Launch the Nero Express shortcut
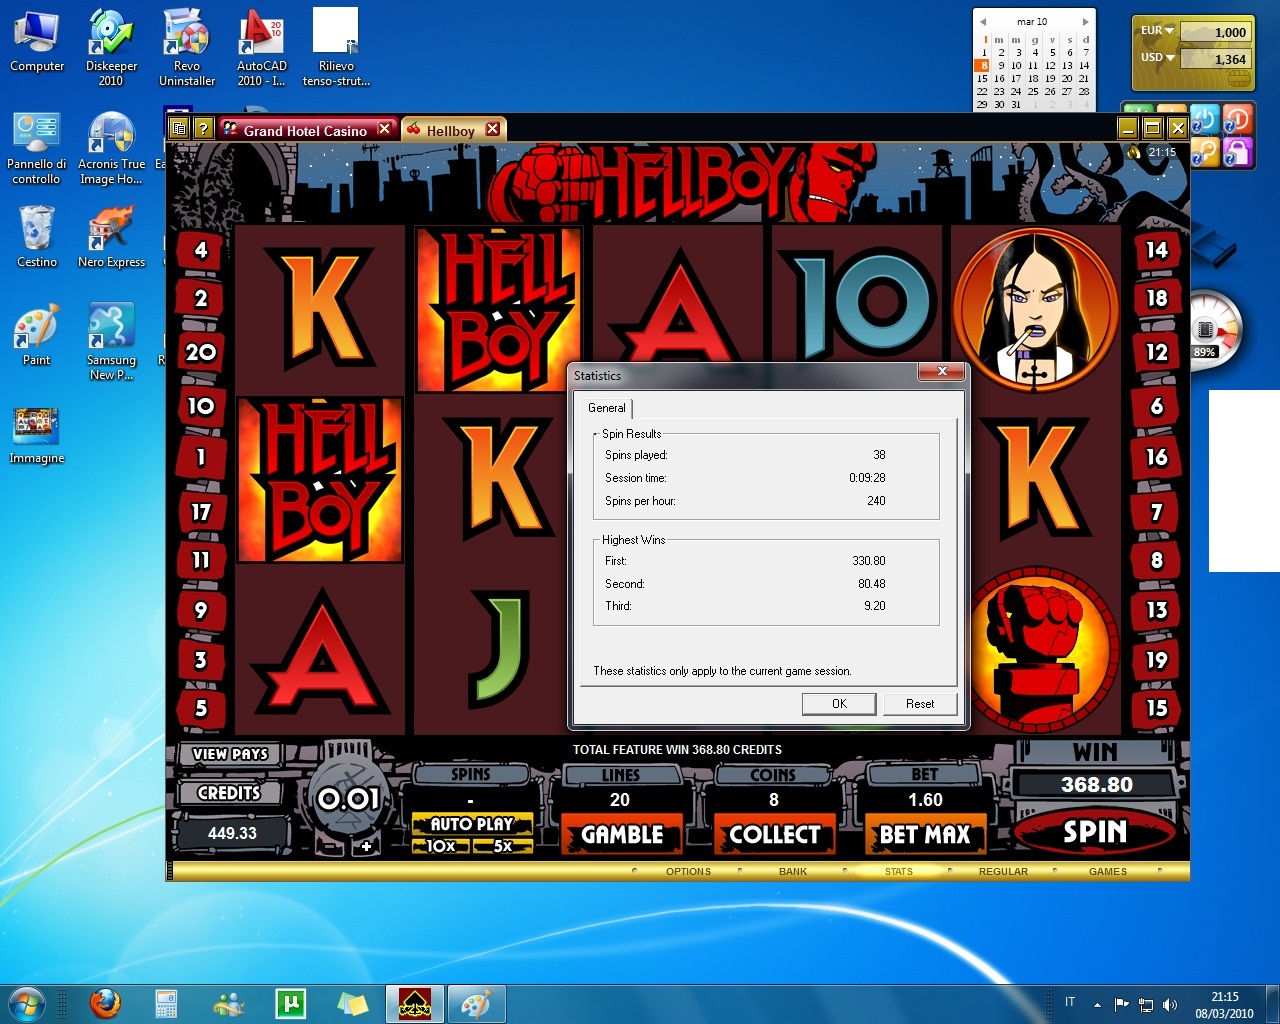 click(x=111, y=236)
